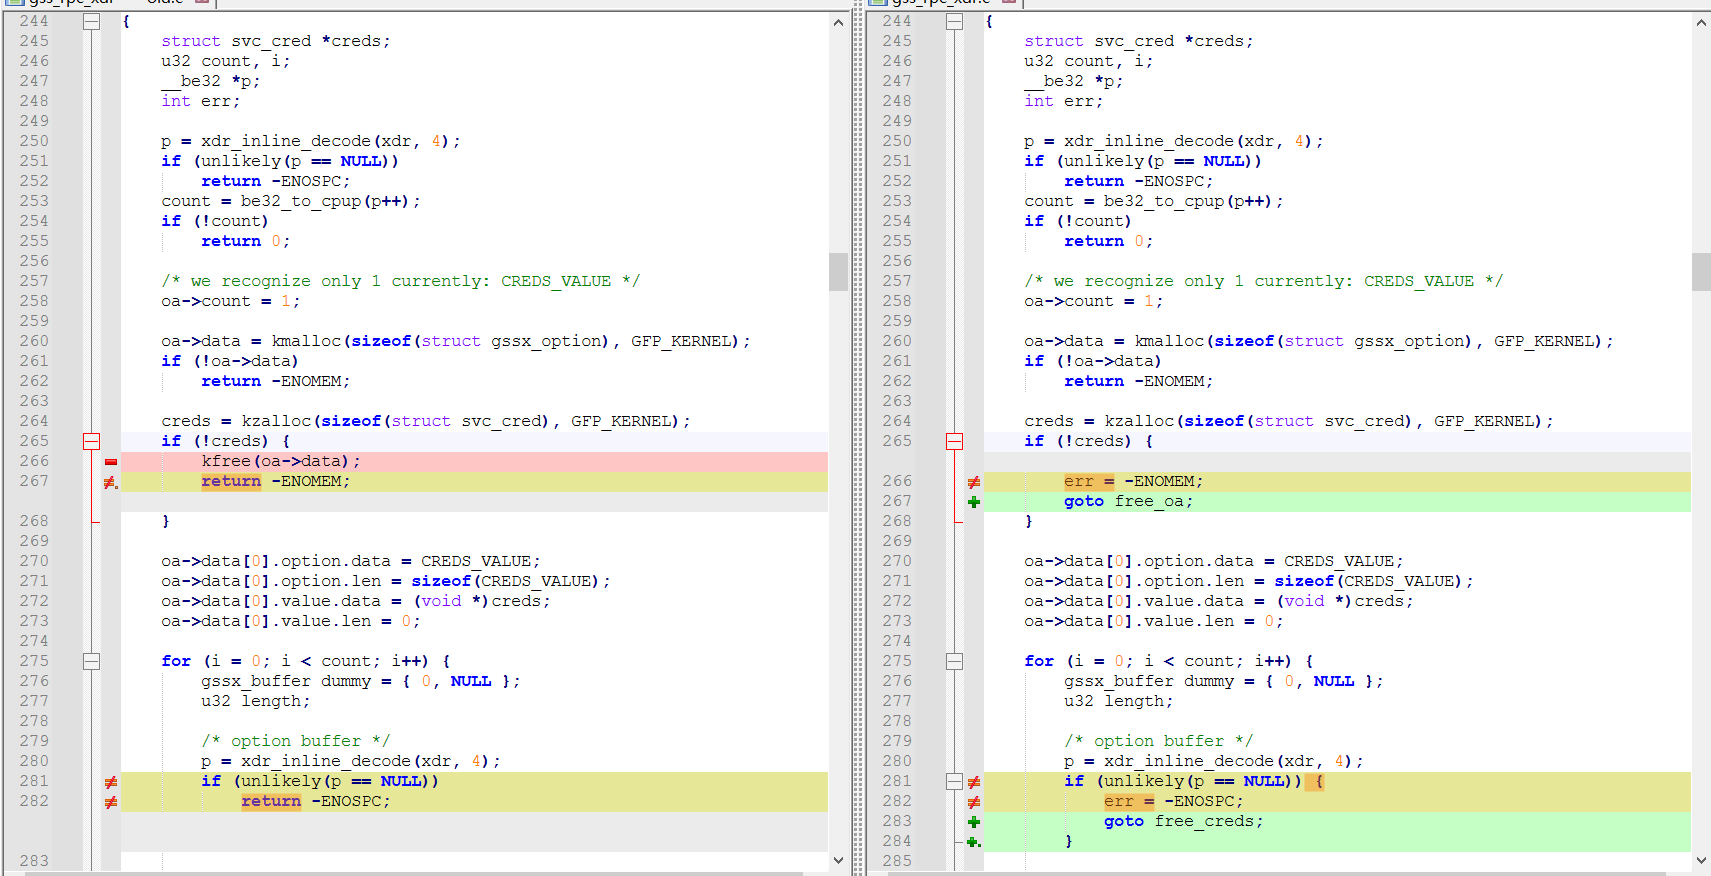Collapse the for loop fold in right pane
Viewport: 1711px width, 876px height.
coord(954,661)
